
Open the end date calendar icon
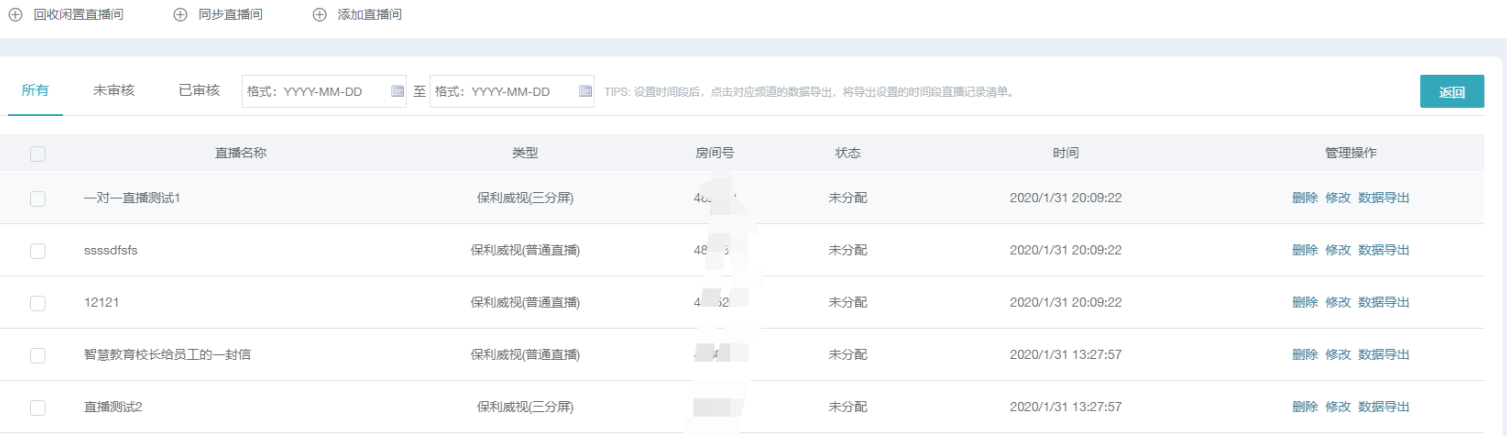point(586,91)
